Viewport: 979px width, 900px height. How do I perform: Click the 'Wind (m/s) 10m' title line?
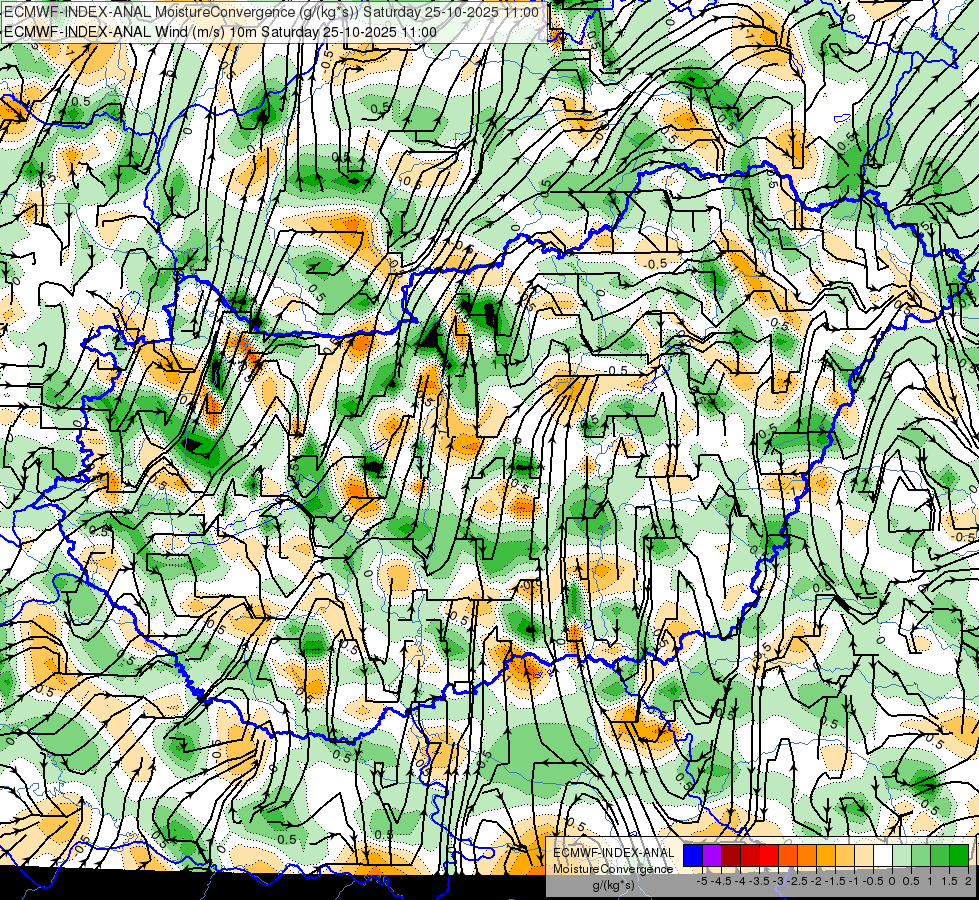pyautogui.click(x=220, y=32)
